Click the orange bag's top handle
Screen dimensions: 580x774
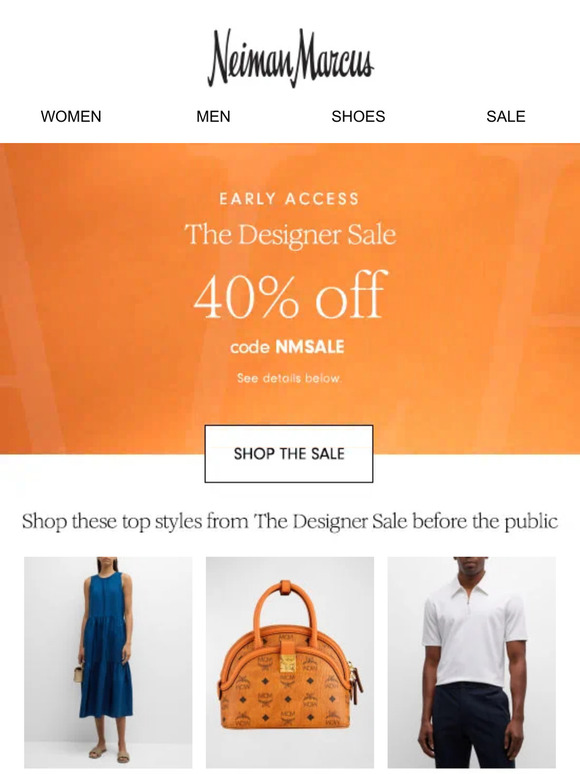(287, 606)
